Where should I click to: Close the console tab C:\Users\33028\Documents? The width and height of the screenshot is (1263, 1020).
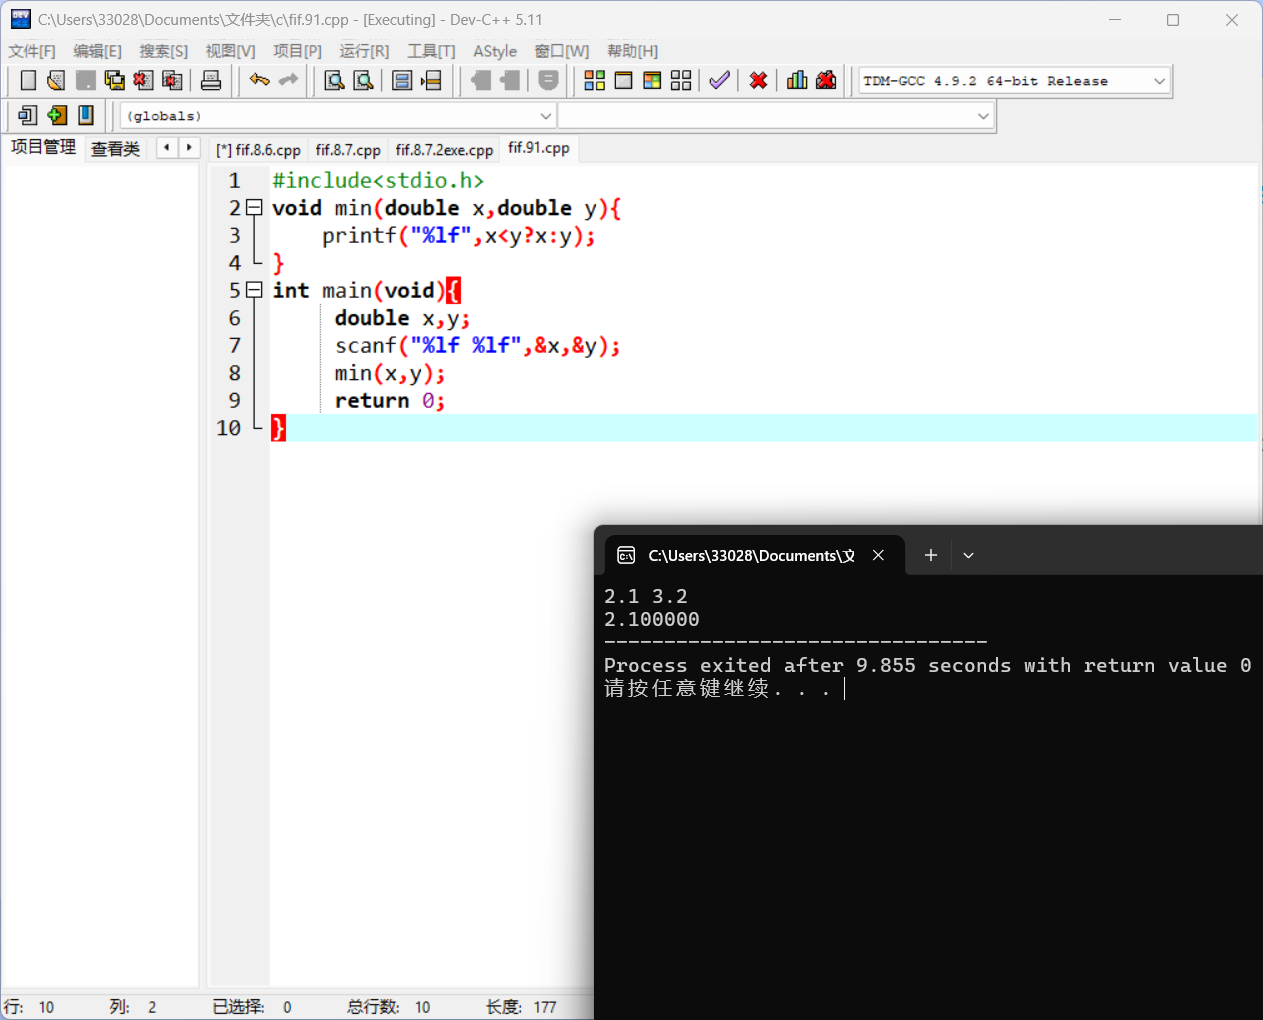click(x=878, y=555)
